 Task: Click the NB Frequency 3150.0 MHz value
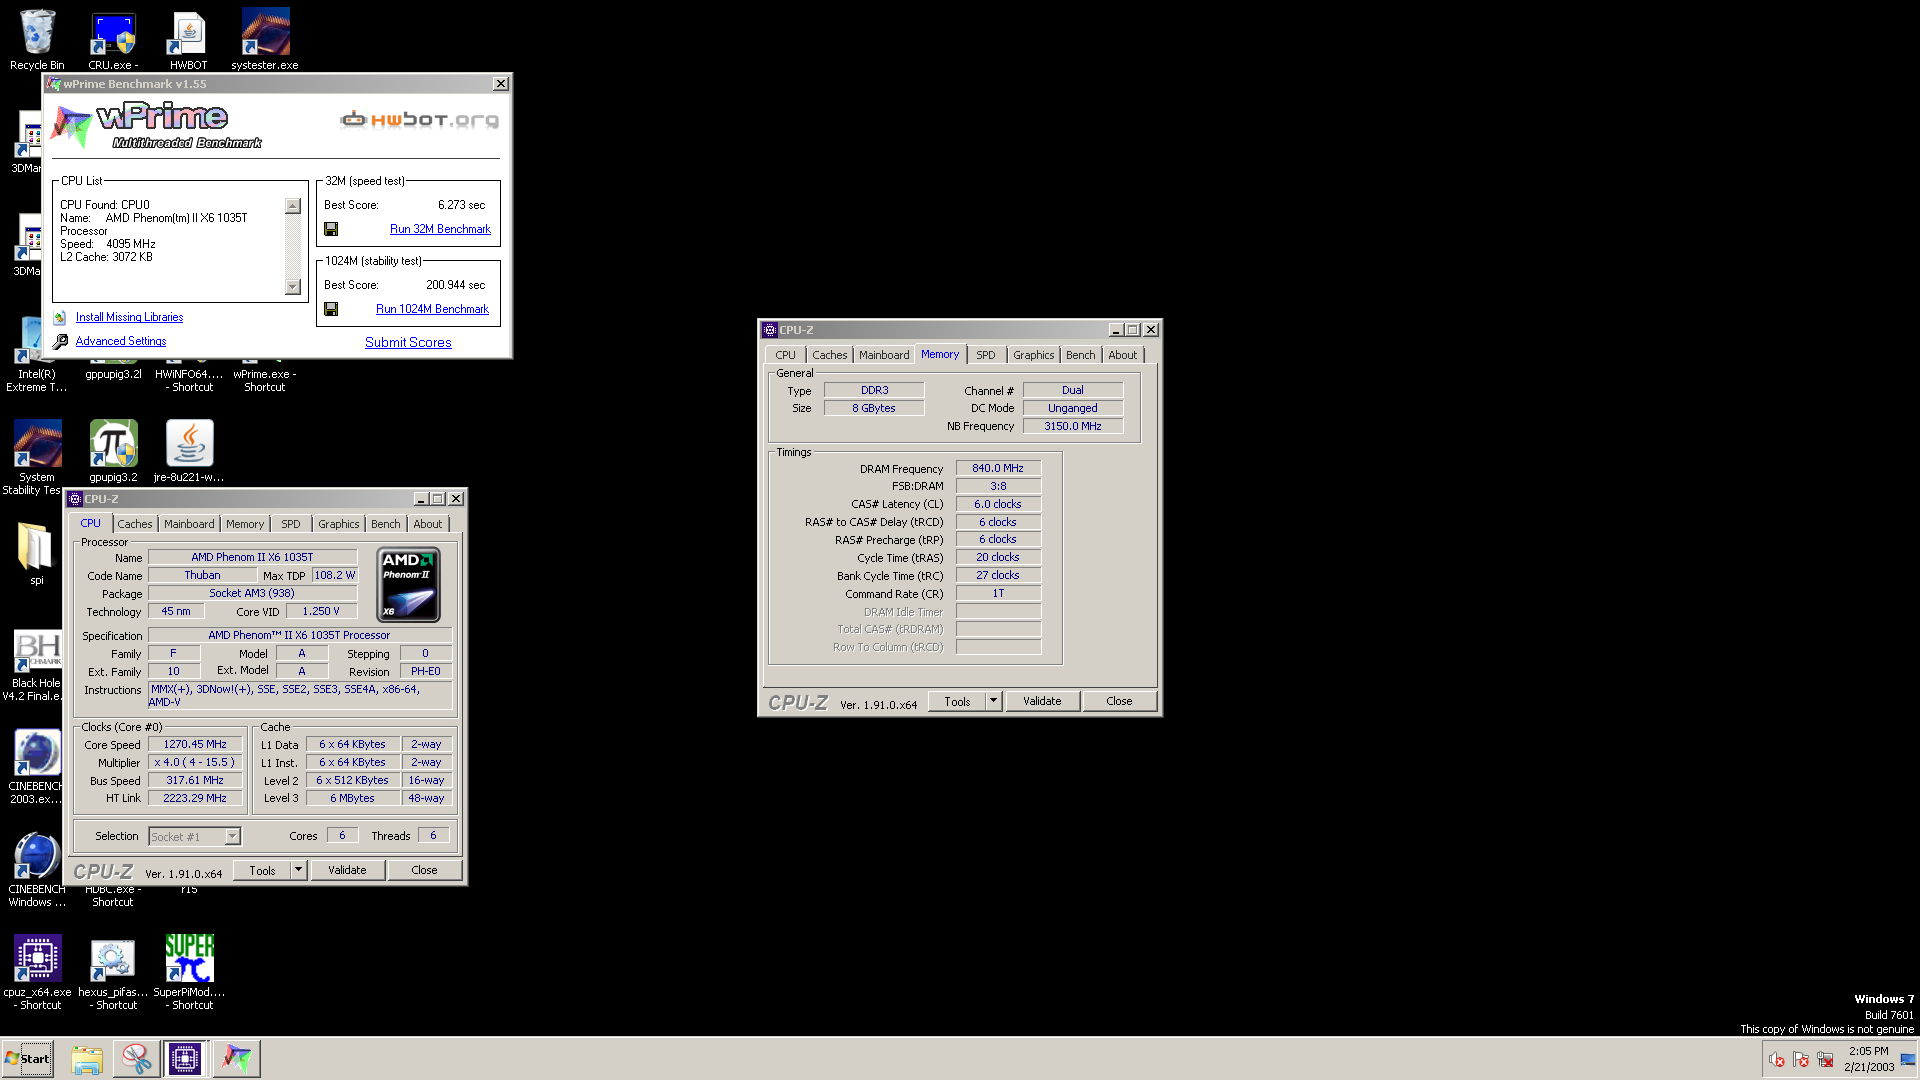1073,426
